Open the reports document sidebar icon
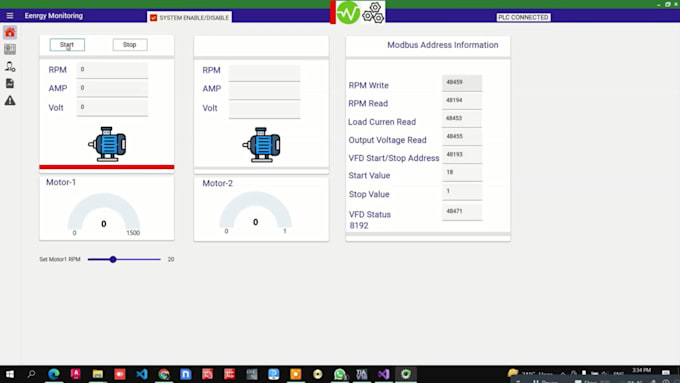 [x=10, y=83]
